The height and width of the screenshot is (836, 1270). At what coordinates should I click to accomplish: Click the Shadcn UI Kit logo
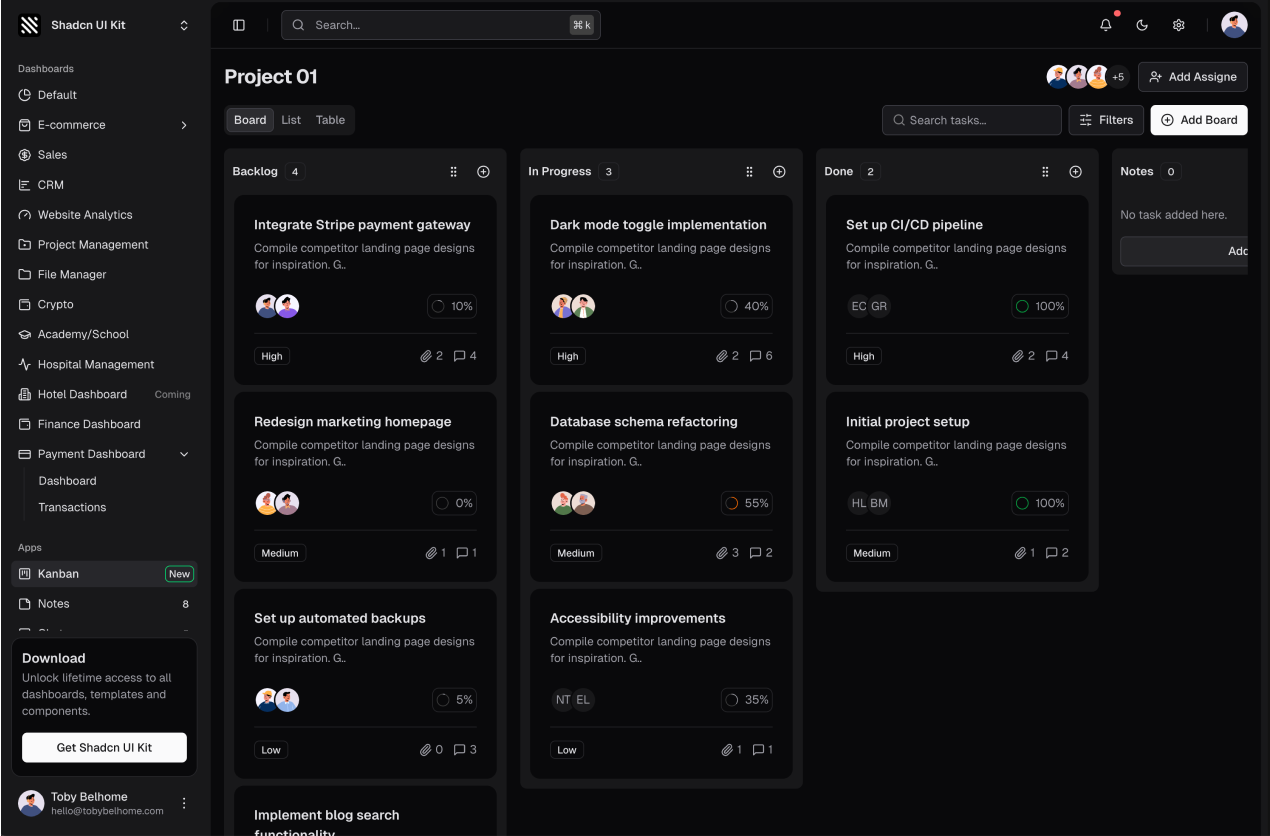(30, 25)
